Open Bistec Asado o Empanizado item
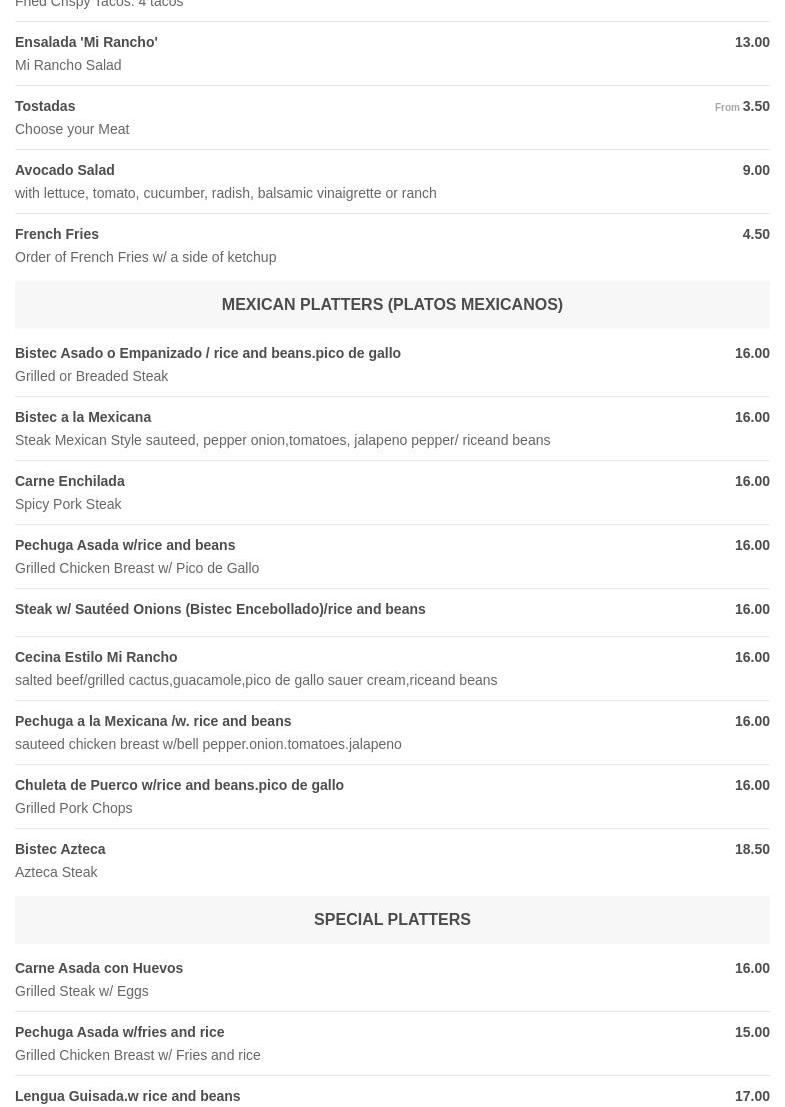The image size is (785, 1107). pyautogui.click(x=208, y=353)
